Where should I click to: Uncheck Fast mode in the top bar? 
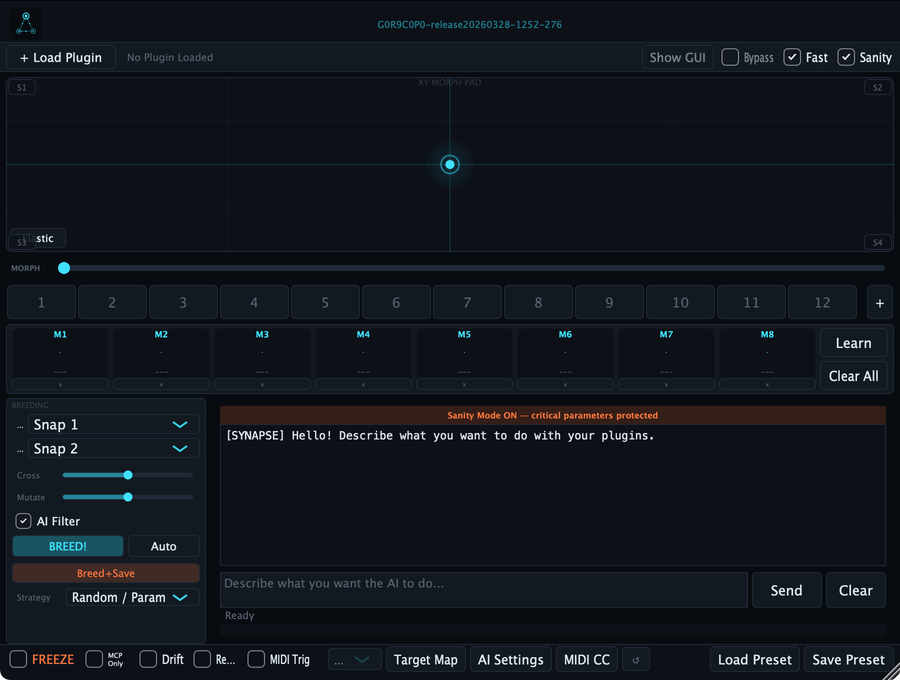pos(793,57)
